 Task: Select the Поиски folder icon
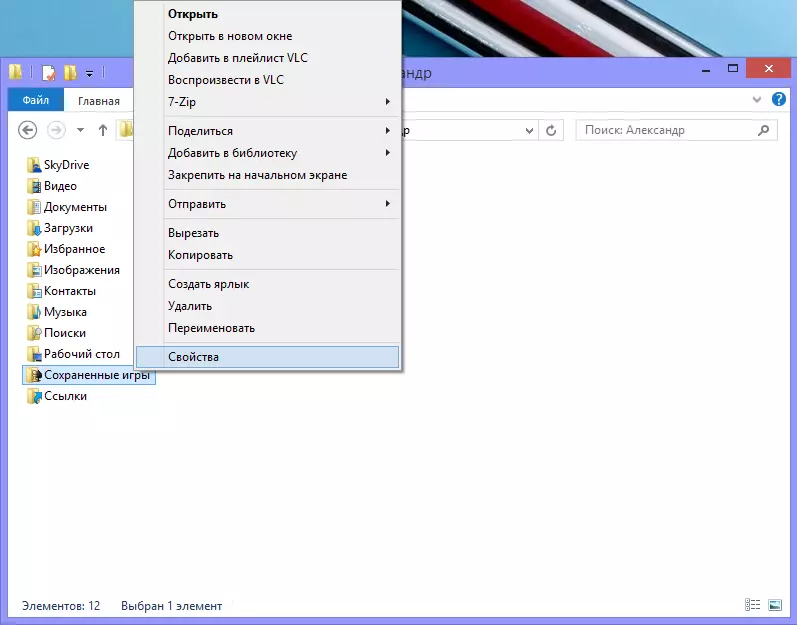[x=34, y=333]
